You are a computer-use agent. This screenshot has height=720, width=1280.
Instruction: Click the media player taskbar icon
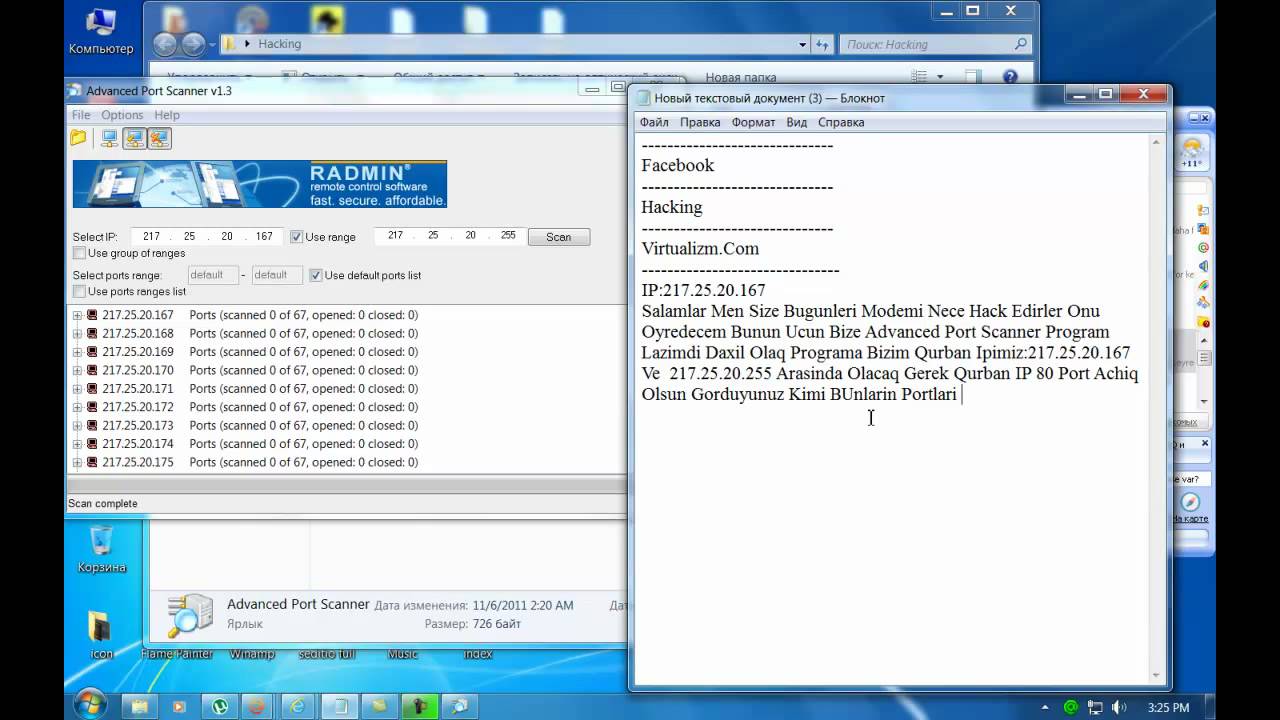[x=180, y=706]
